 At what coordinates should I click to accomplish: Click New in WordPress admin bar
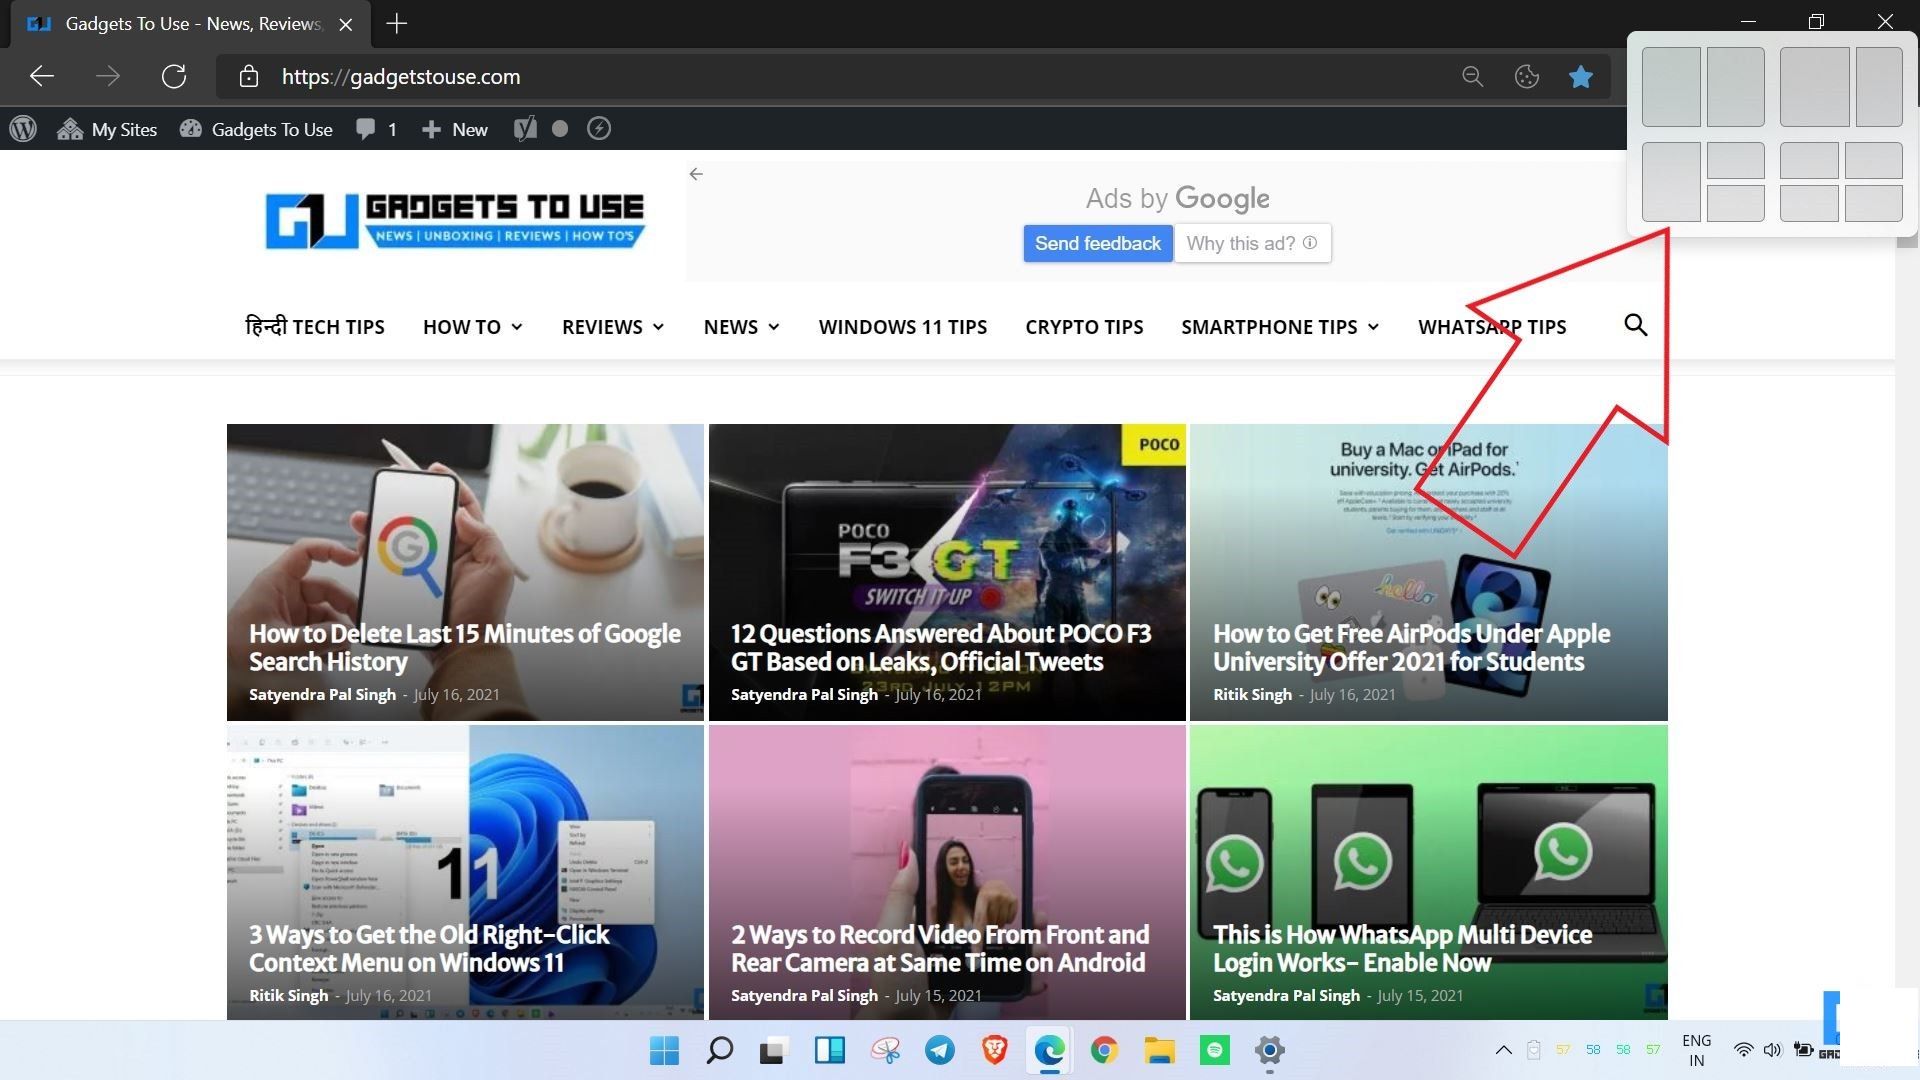pos(455,129)
